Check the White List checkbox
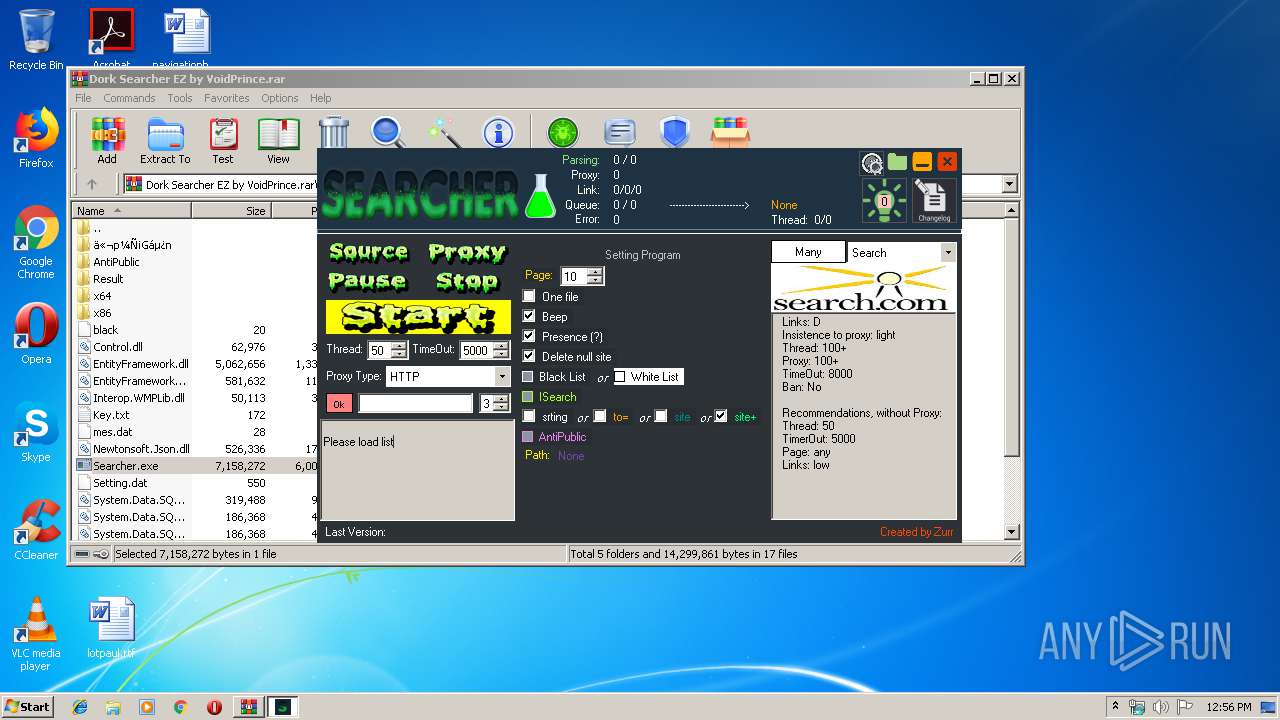The width and height of the screenshot is (1280, 720). click(620, 377)
